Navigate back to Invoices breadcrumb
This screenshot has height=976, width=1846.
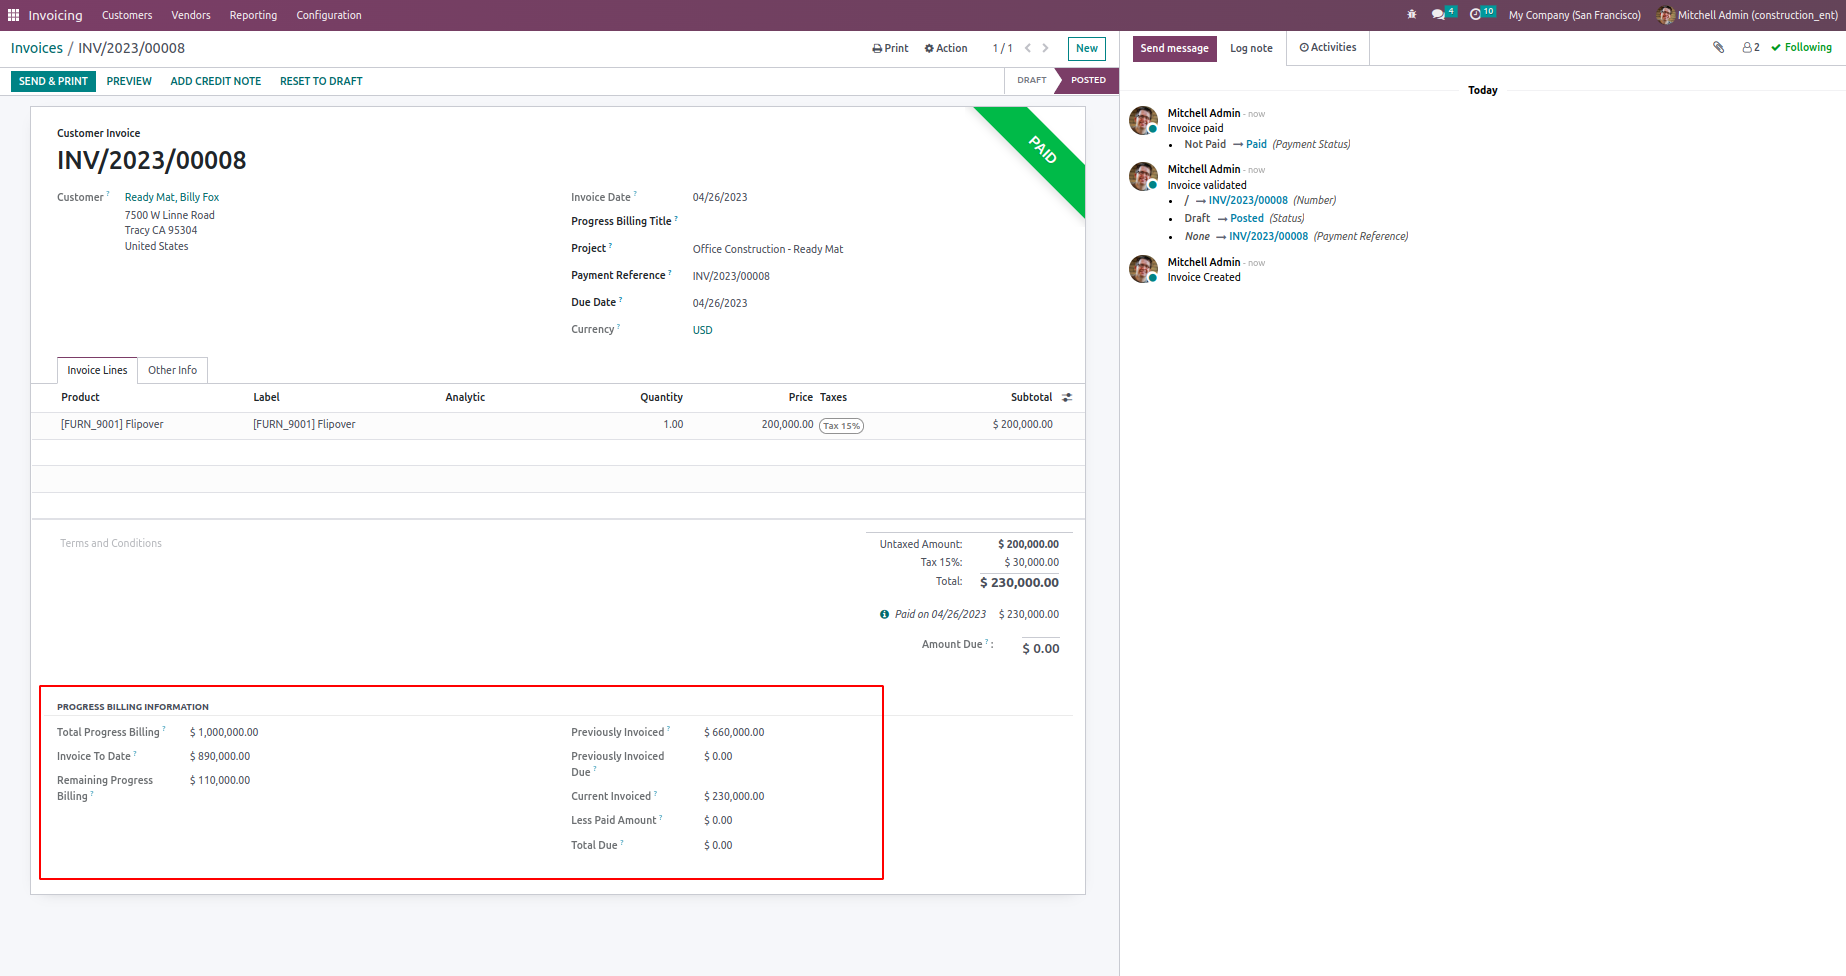(37, 48)
